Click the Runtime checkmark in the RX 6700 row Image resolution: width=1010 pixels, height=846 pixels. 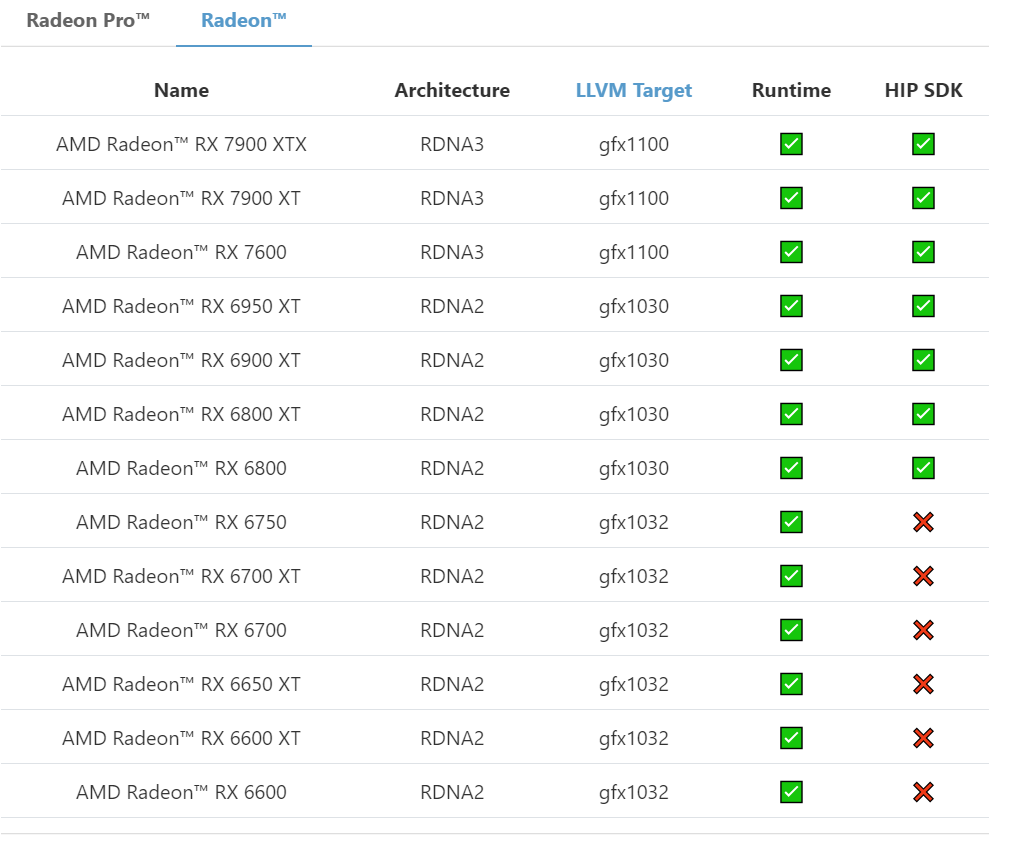click(x=792, y=630)
